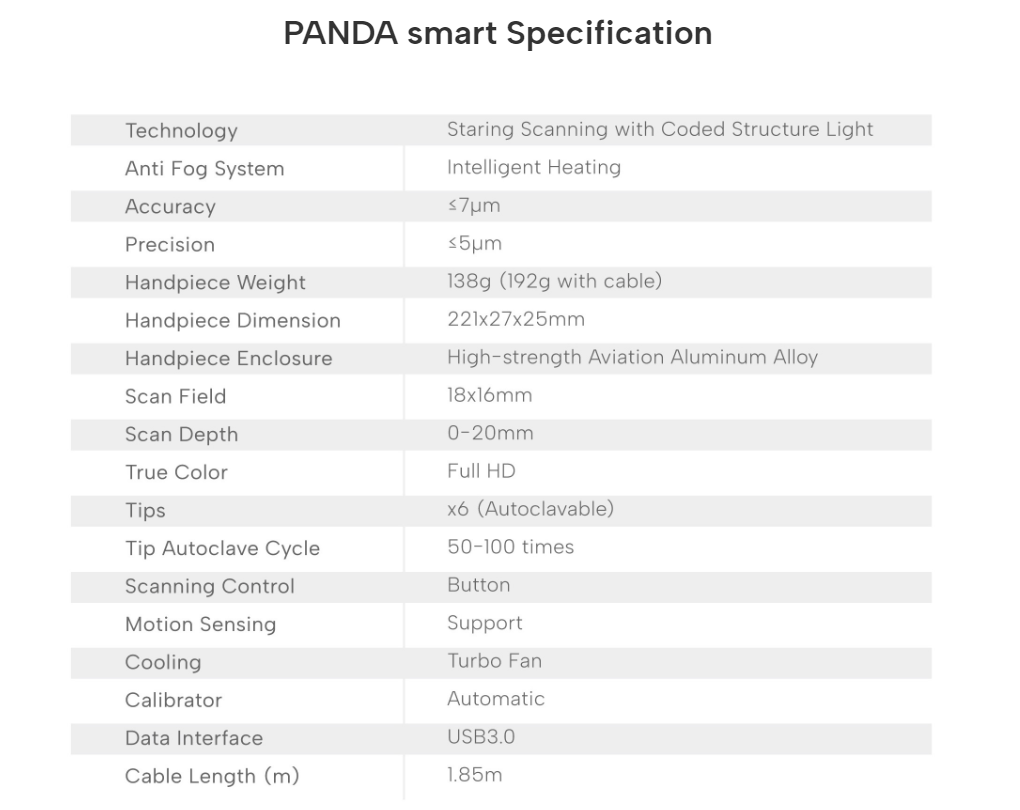
Task: Click the Scan Depth label
Action: [x=181, y=435]
